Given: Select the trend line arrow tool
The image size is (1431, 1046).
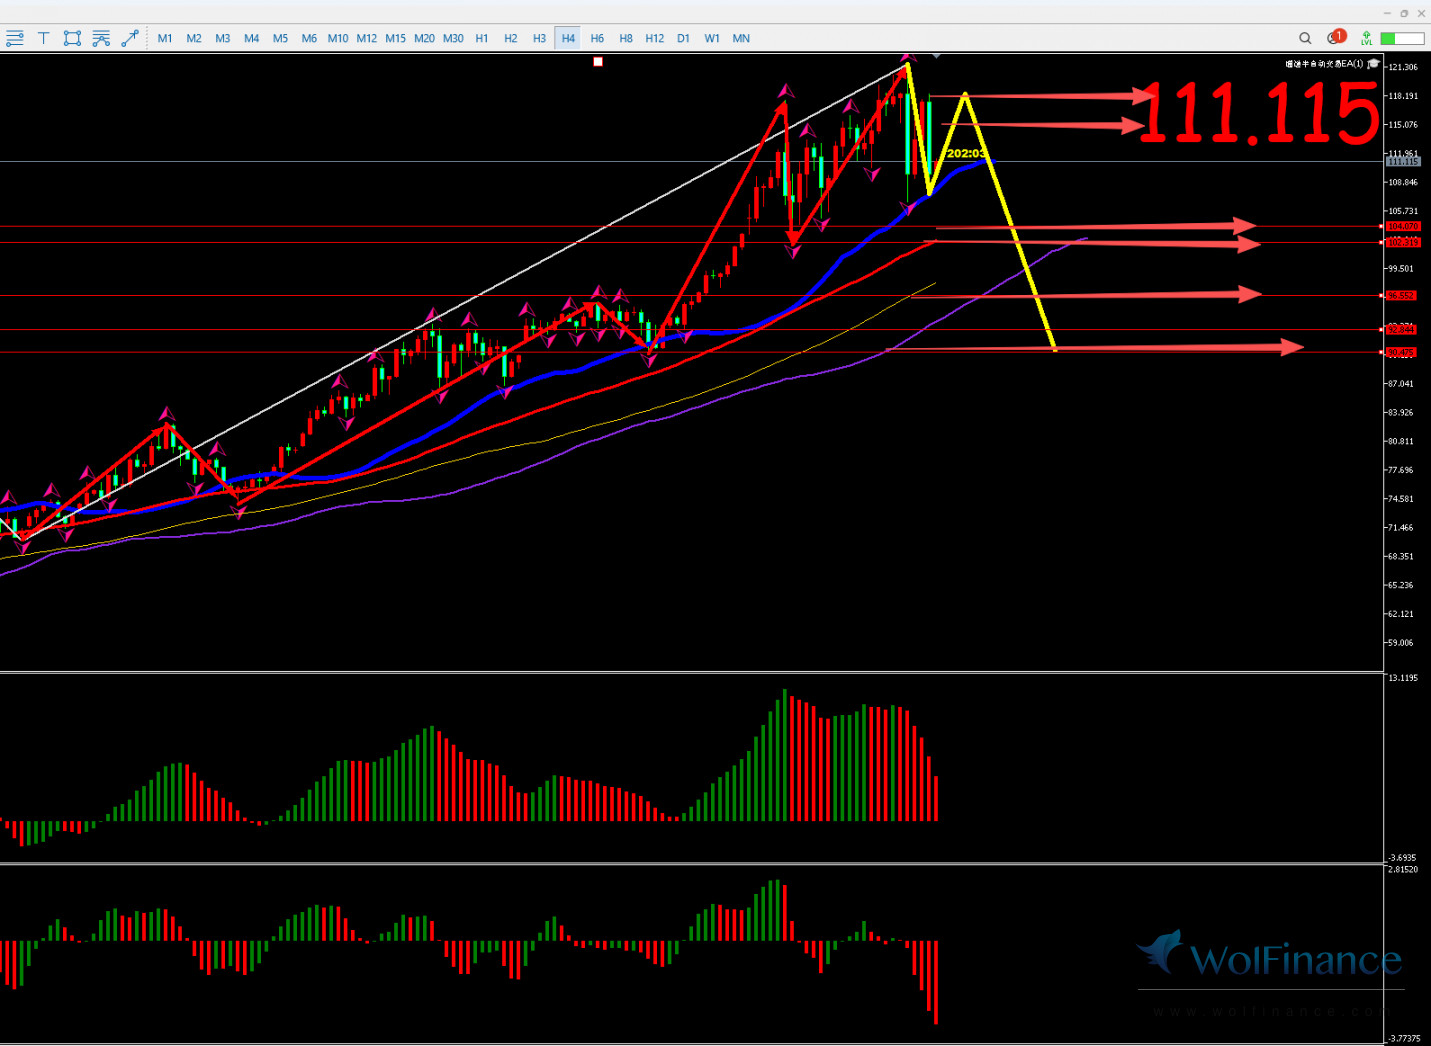Looking at the screenshot, I should [x=130, y=38].
